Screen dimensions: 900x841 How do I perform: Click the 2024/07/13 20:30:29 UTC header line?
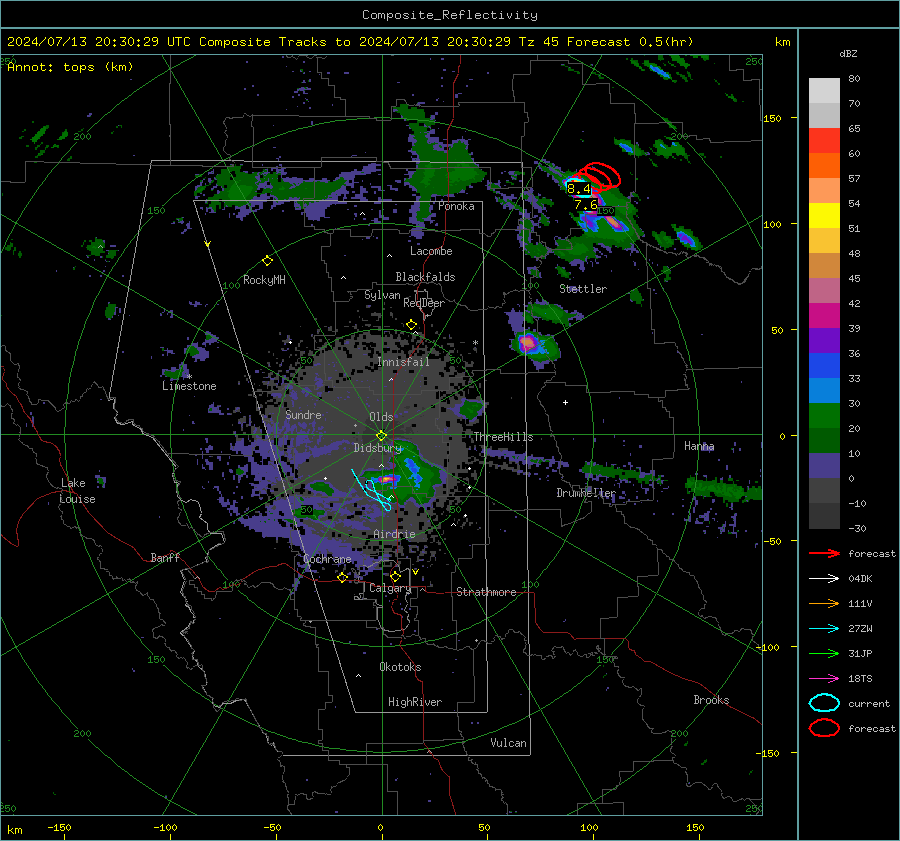click(x=350, y=42)
